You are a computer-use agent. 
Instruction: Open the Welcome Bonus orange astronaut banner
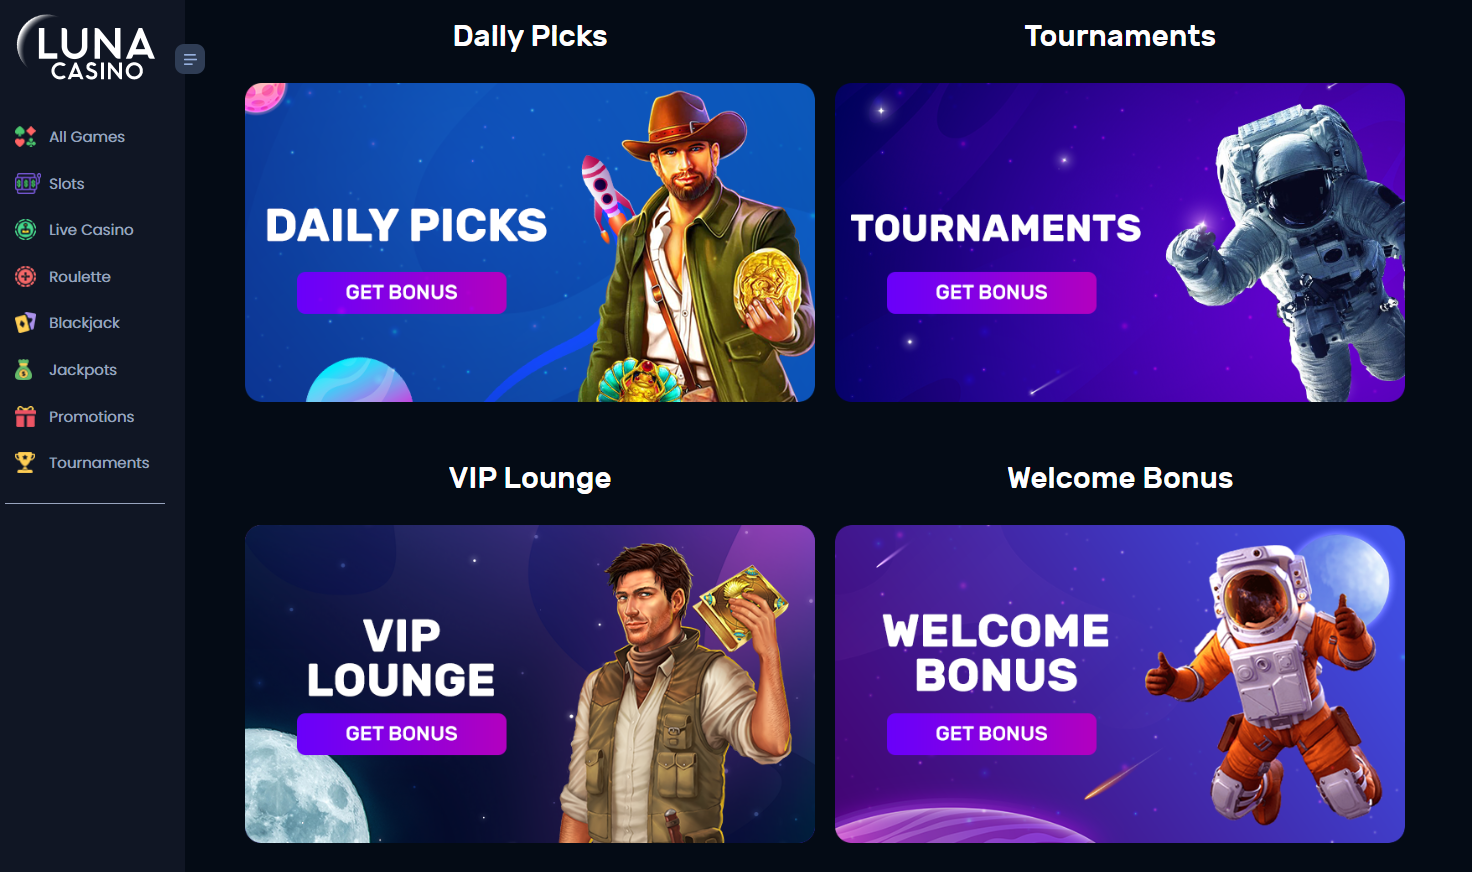pyautogui.click(x=1120, y=684)
